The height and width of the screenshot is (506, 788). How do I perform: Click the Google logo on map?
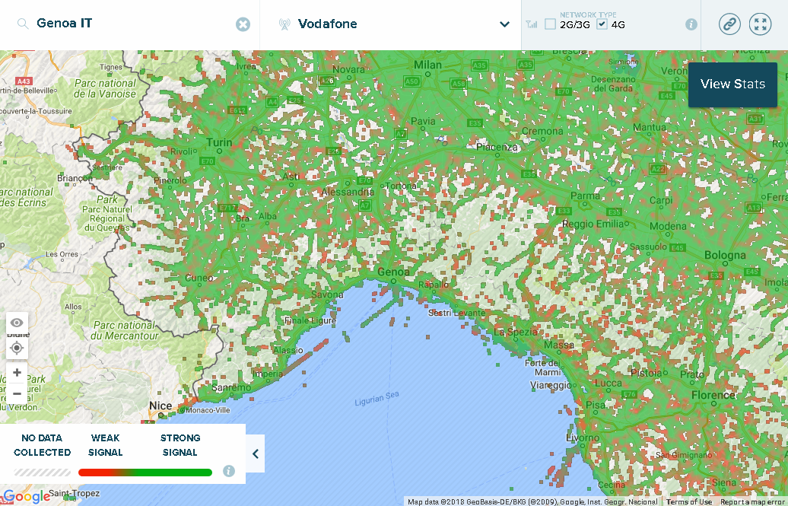coord(26,496)
